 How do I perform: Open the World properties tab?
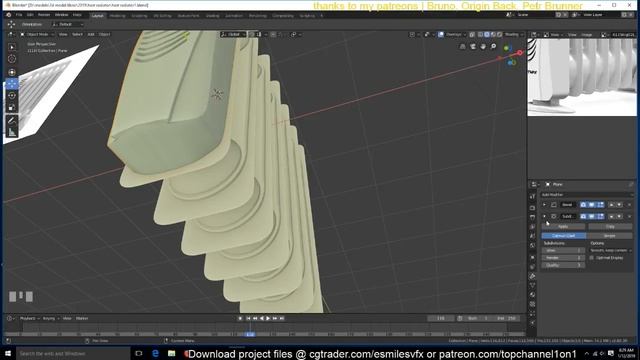(532, 246)
